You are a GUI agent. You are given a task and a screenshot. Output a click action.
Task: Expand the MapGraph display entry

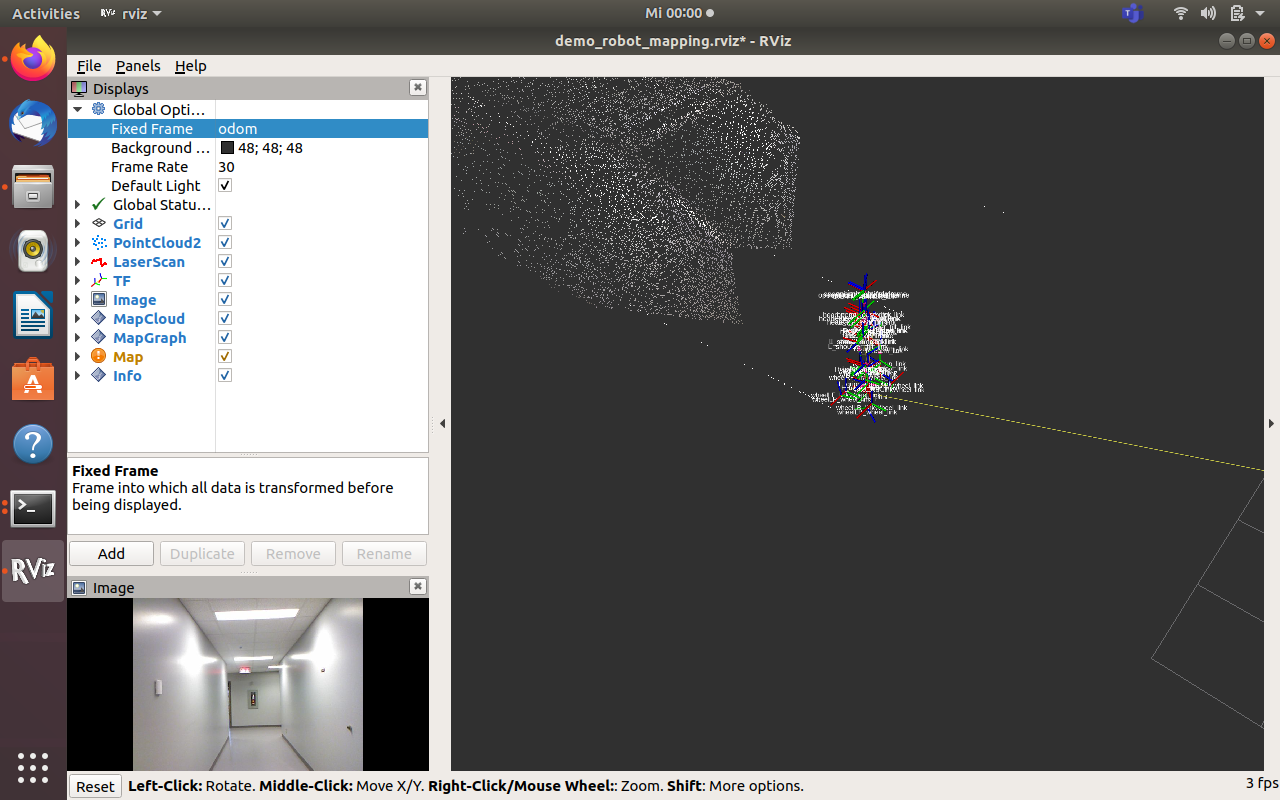coord(78,338)
